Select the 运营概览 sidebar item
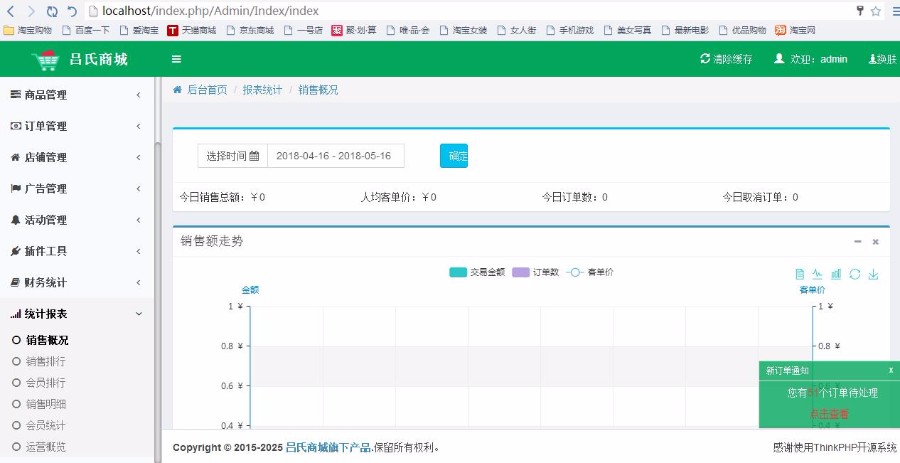 coord(46,447)
